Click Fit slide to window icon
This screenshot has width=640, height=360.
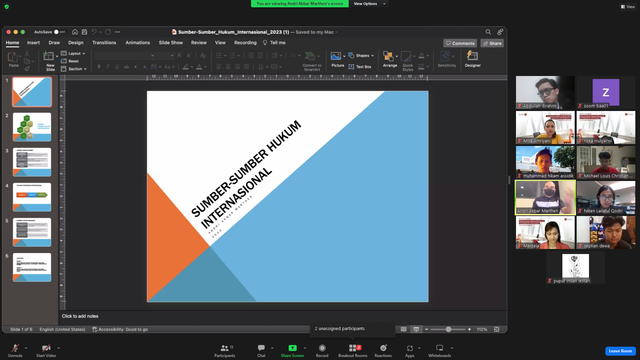click(x=497, y=329)
